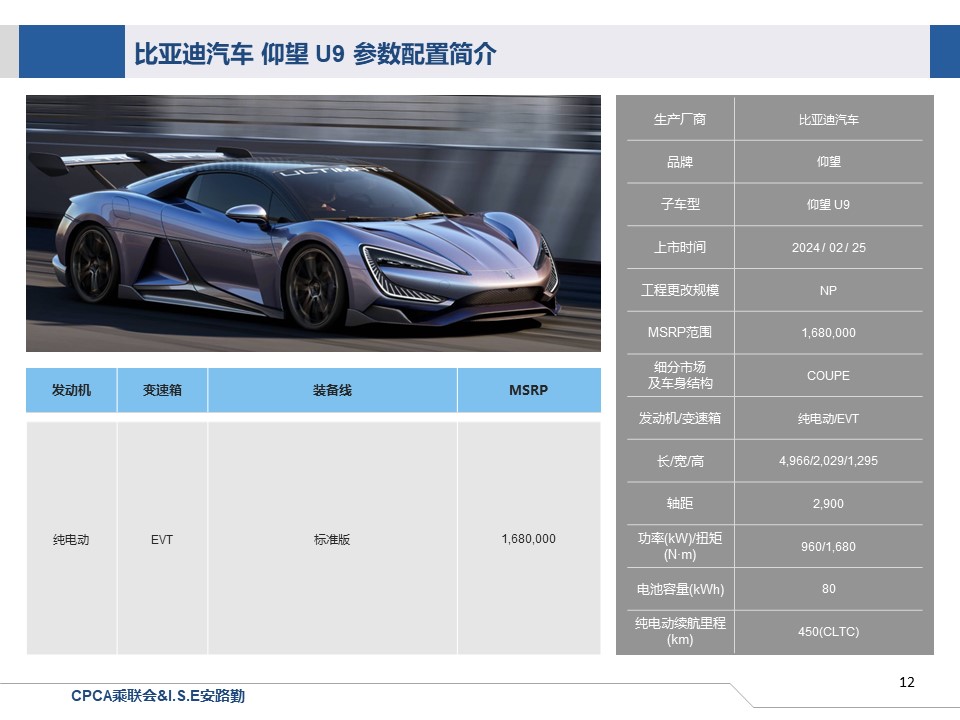Select the EVT gearbox cell
Image resolution: width=960 pixels, height=720 pixels.
coord(162,539)
